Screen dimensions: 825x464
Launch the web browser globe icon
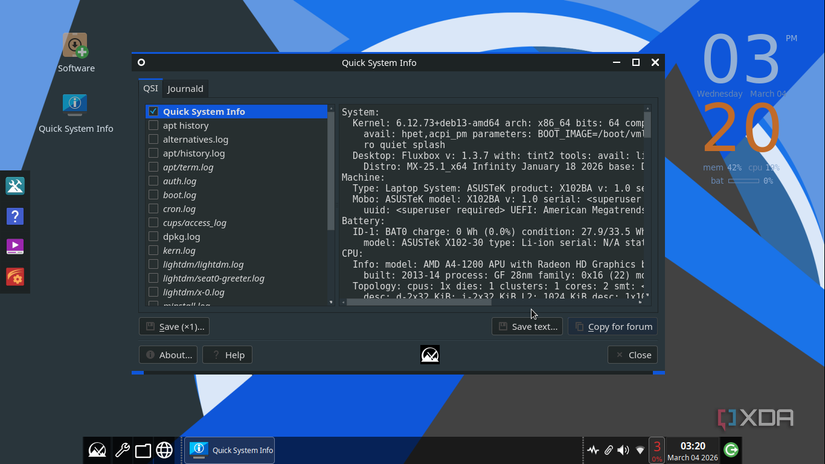[x=164, y=450]
